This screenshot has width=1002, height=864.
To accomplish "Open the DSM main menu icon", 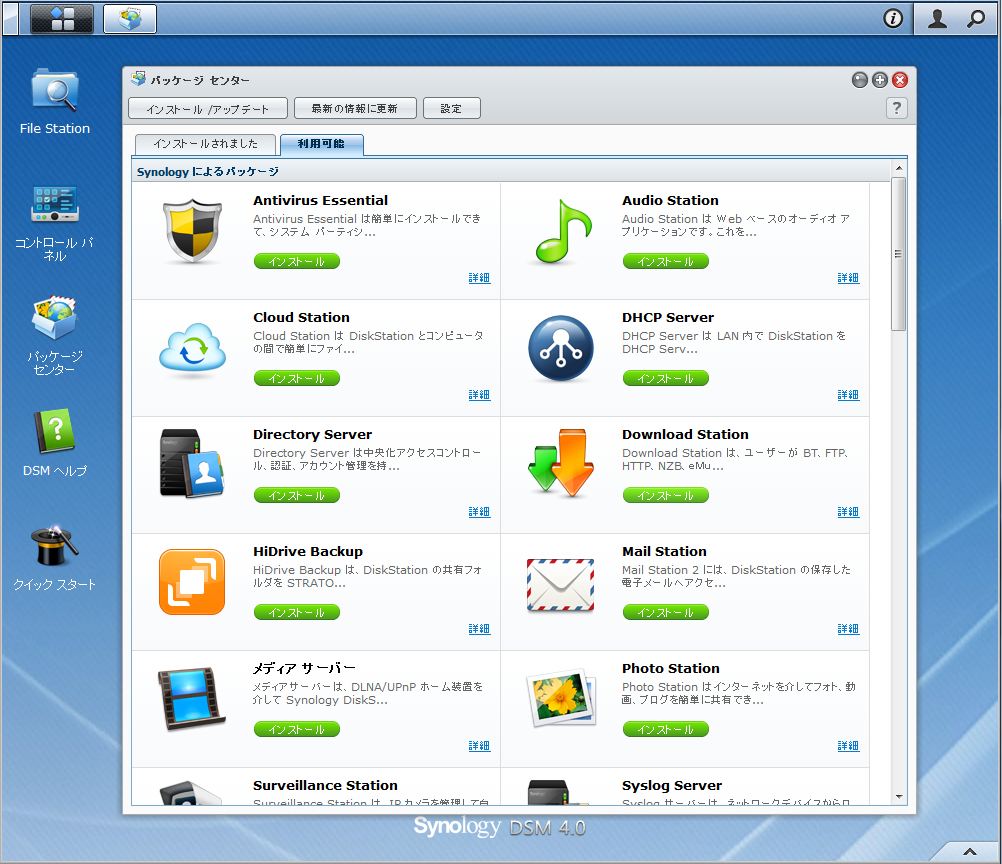I will [x=62, y=19].
